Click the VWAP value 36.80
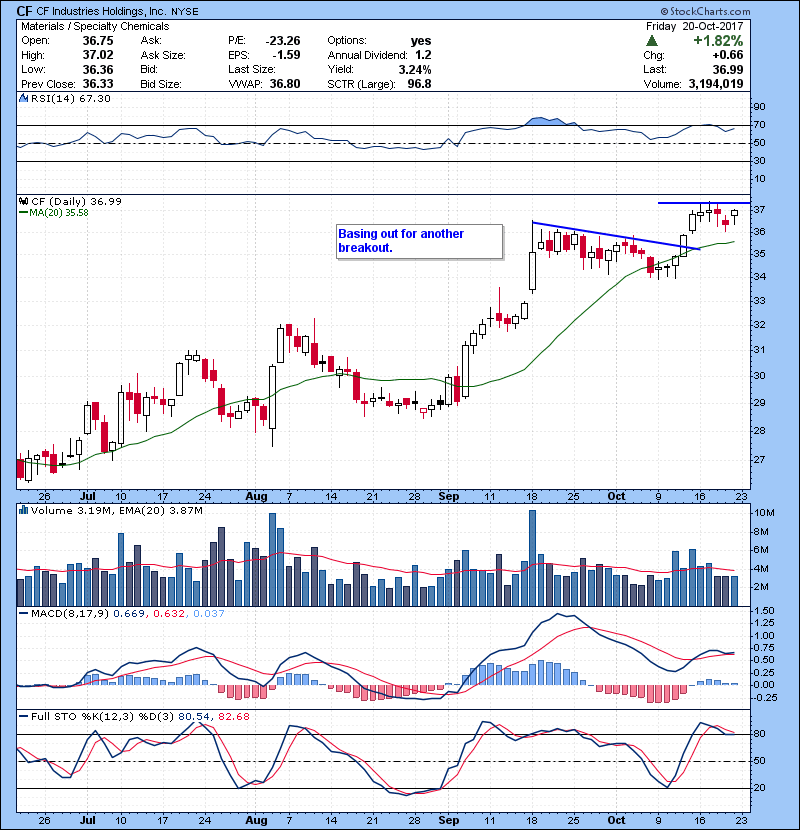 click(x=285, y=84)
